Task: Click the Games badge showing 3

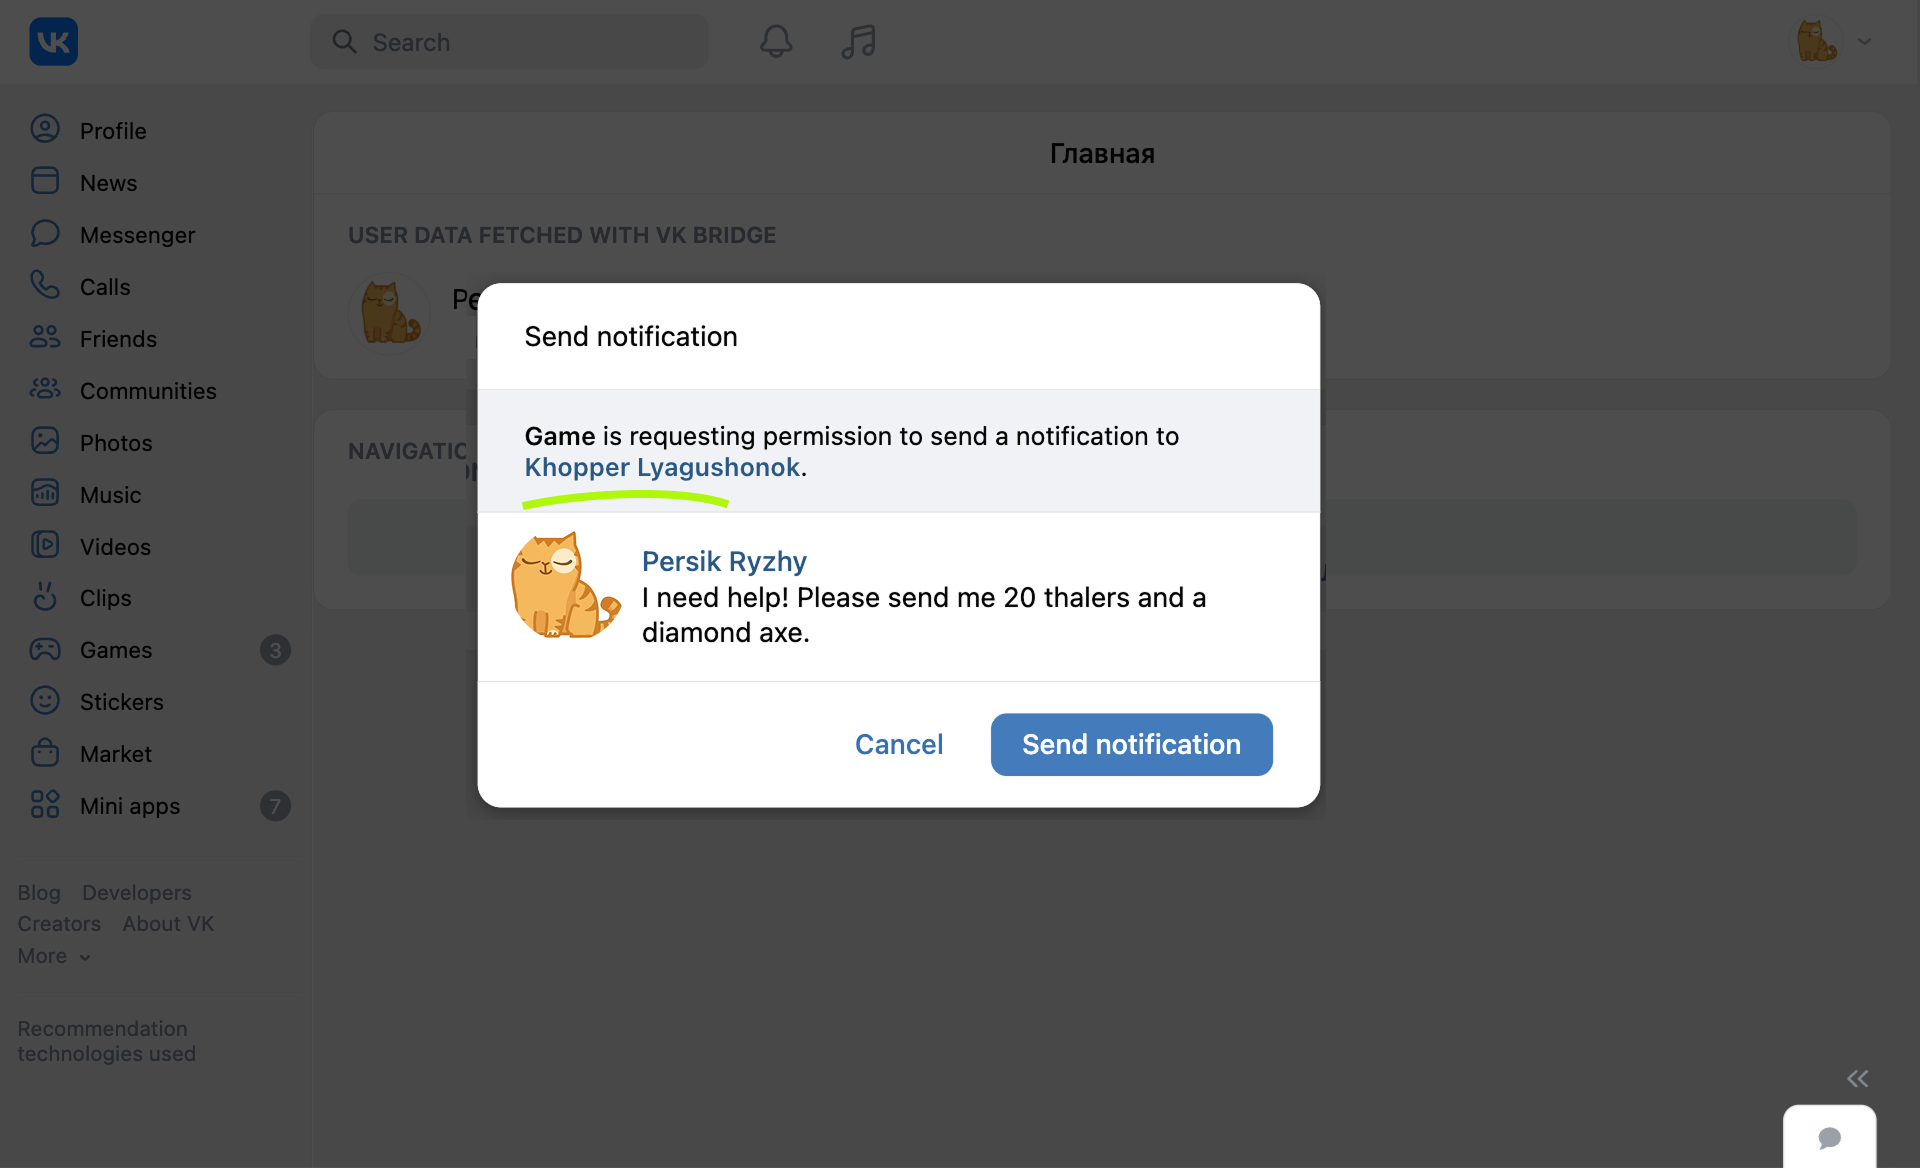Action: (x=275, y=650)
